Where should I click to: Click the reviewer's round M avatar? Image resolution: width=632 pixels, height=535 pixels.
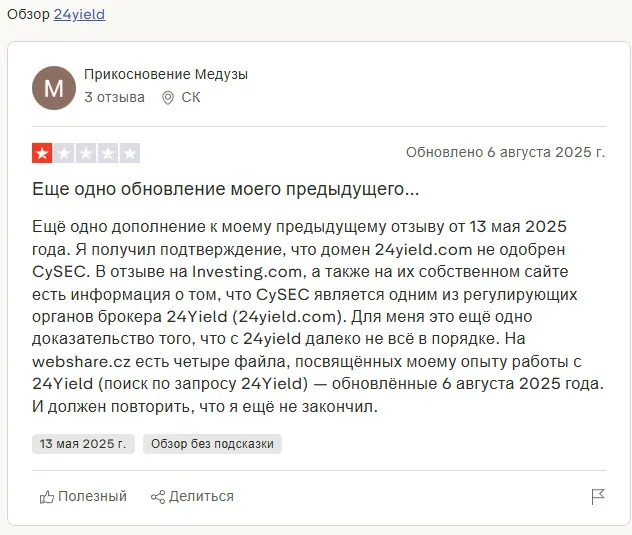click(x=54, y=88)
